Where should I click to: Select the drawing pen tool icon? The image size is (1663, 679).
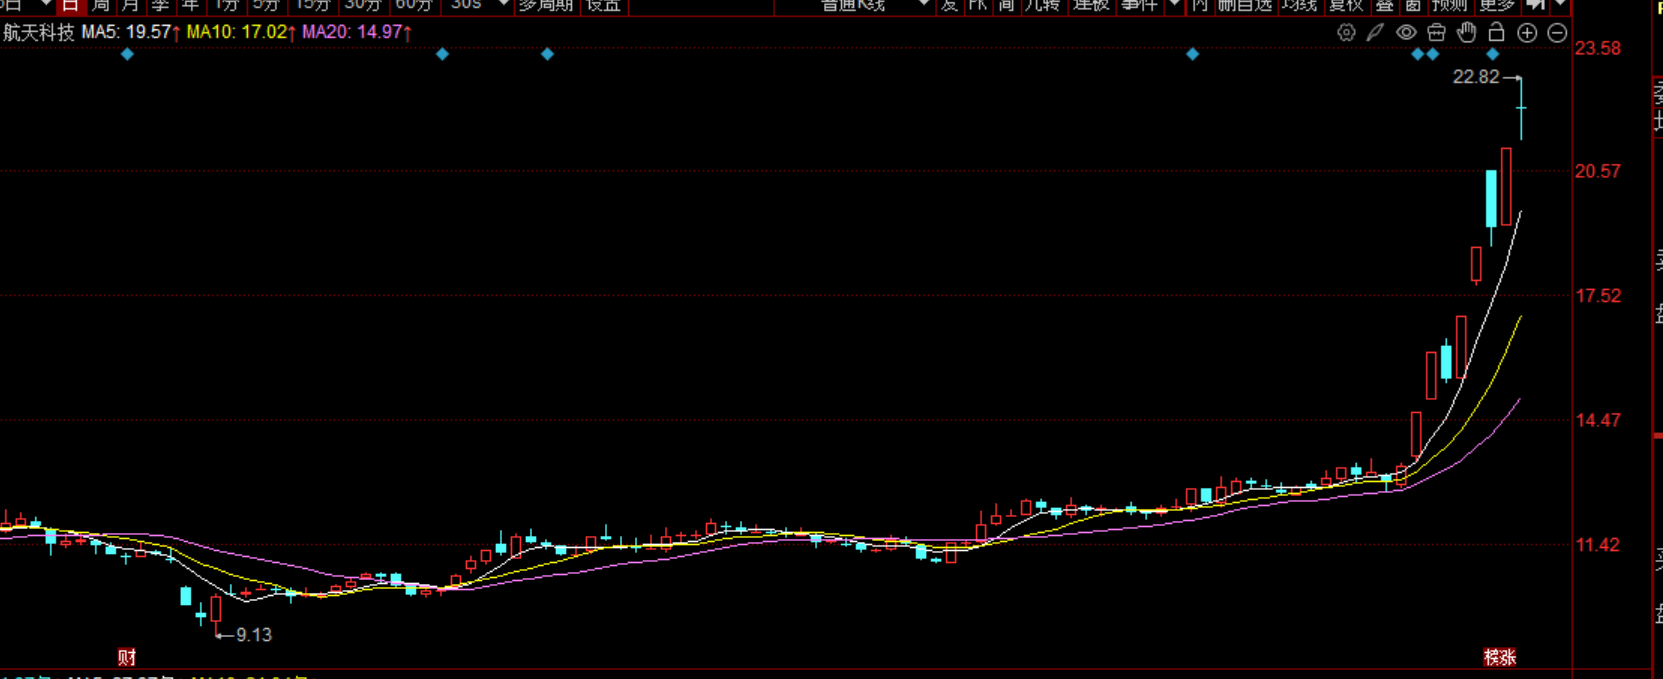pos(1376,32)
